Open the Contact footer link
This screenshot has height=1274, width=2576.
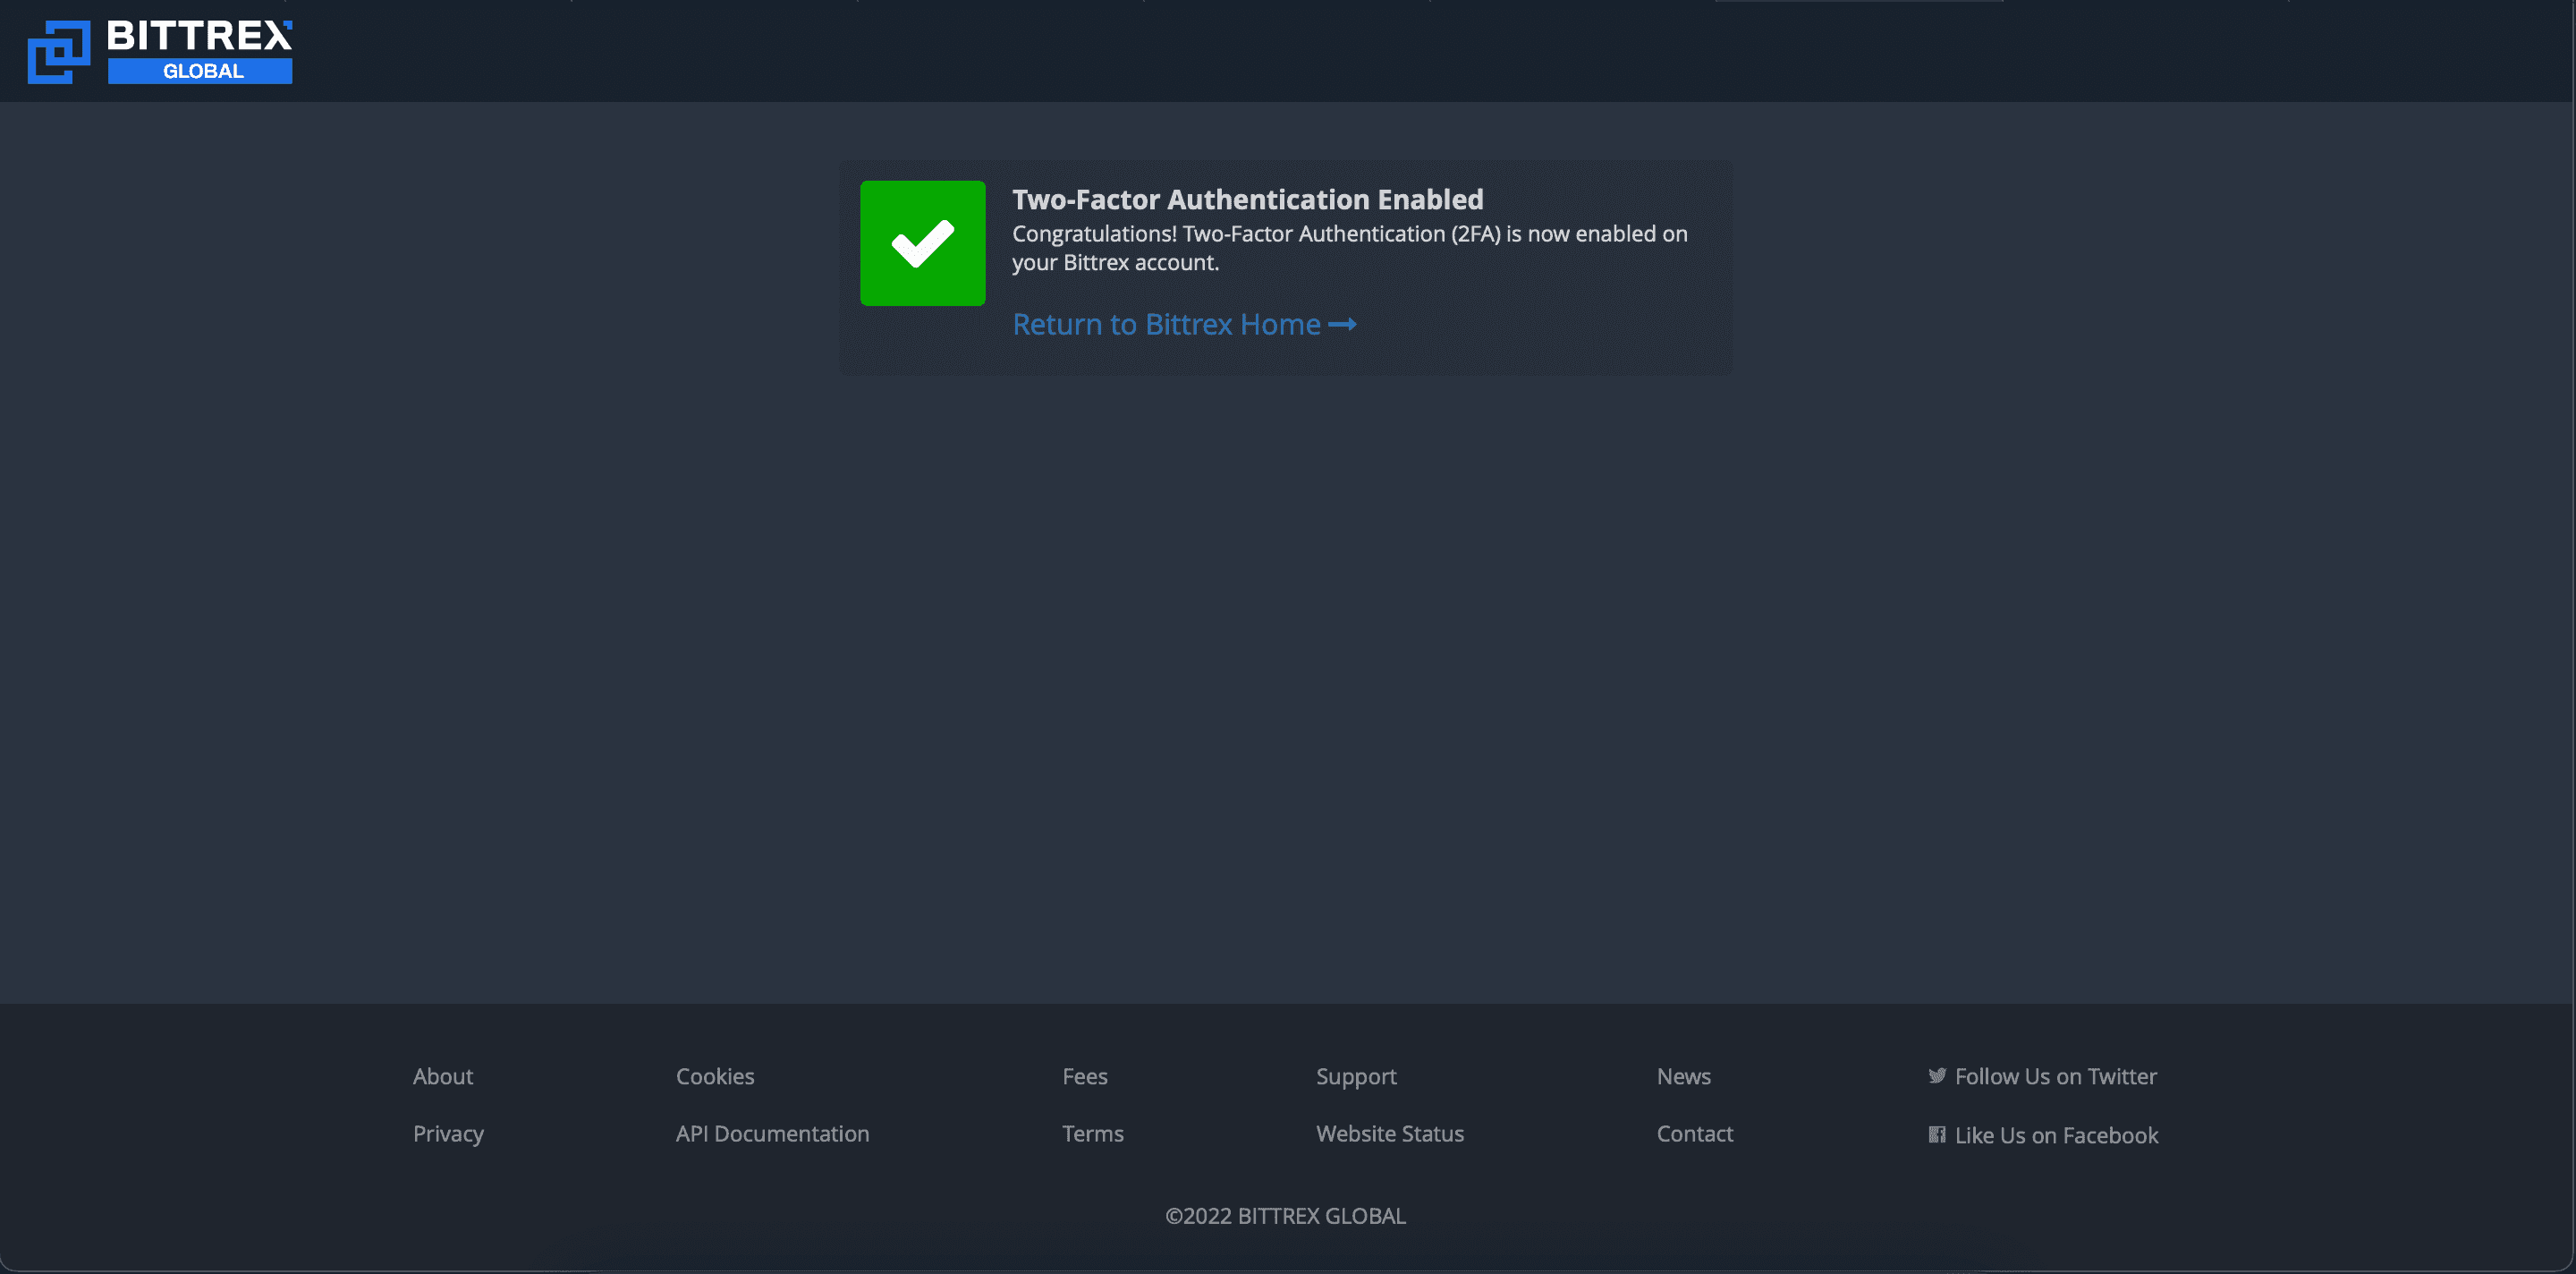coord(1695,1134)
